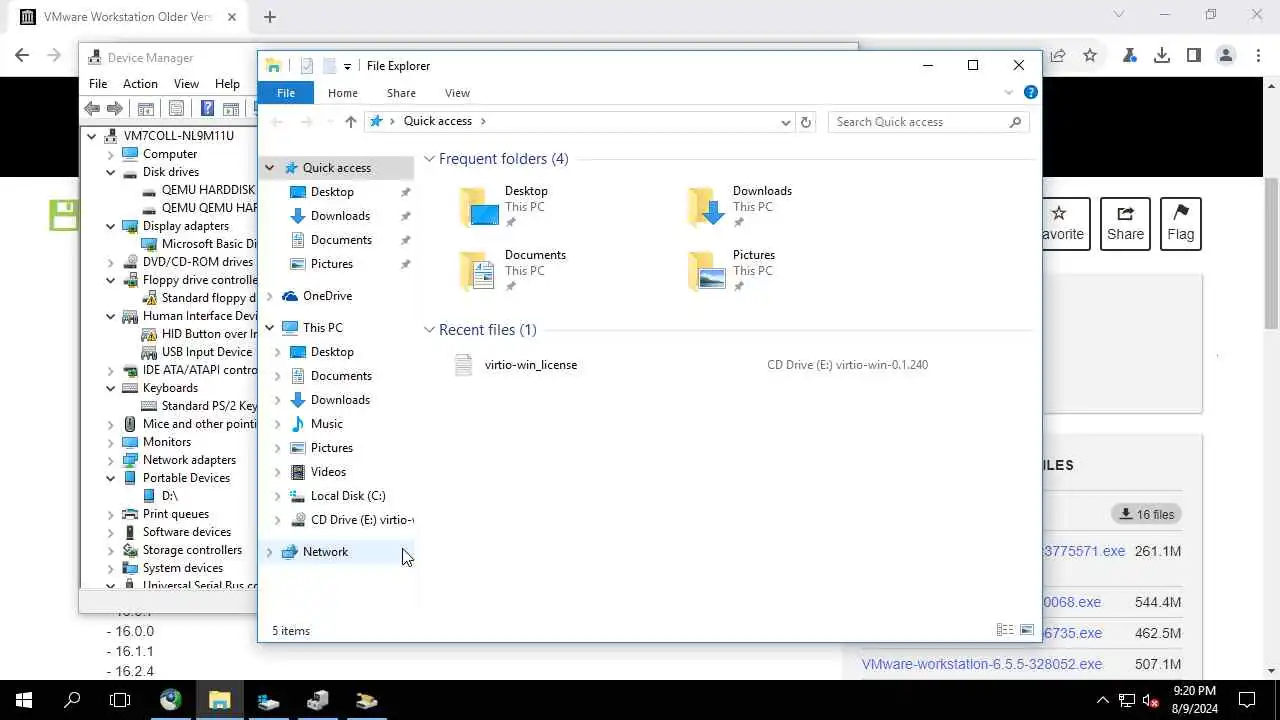
Task: Switch to Details view in File Explorer
Action: coord(1004,630)
